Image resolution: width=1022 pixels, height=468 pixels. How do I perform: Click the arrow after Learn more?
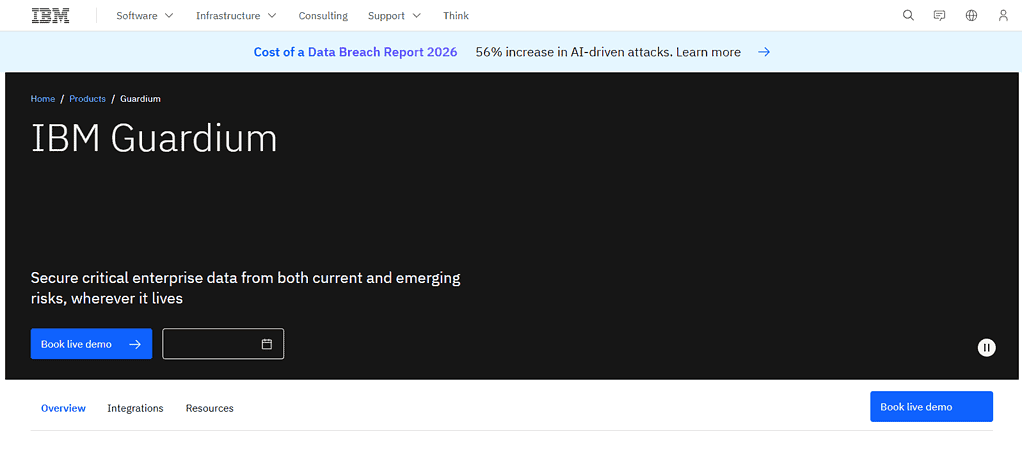tap(764, 52)
